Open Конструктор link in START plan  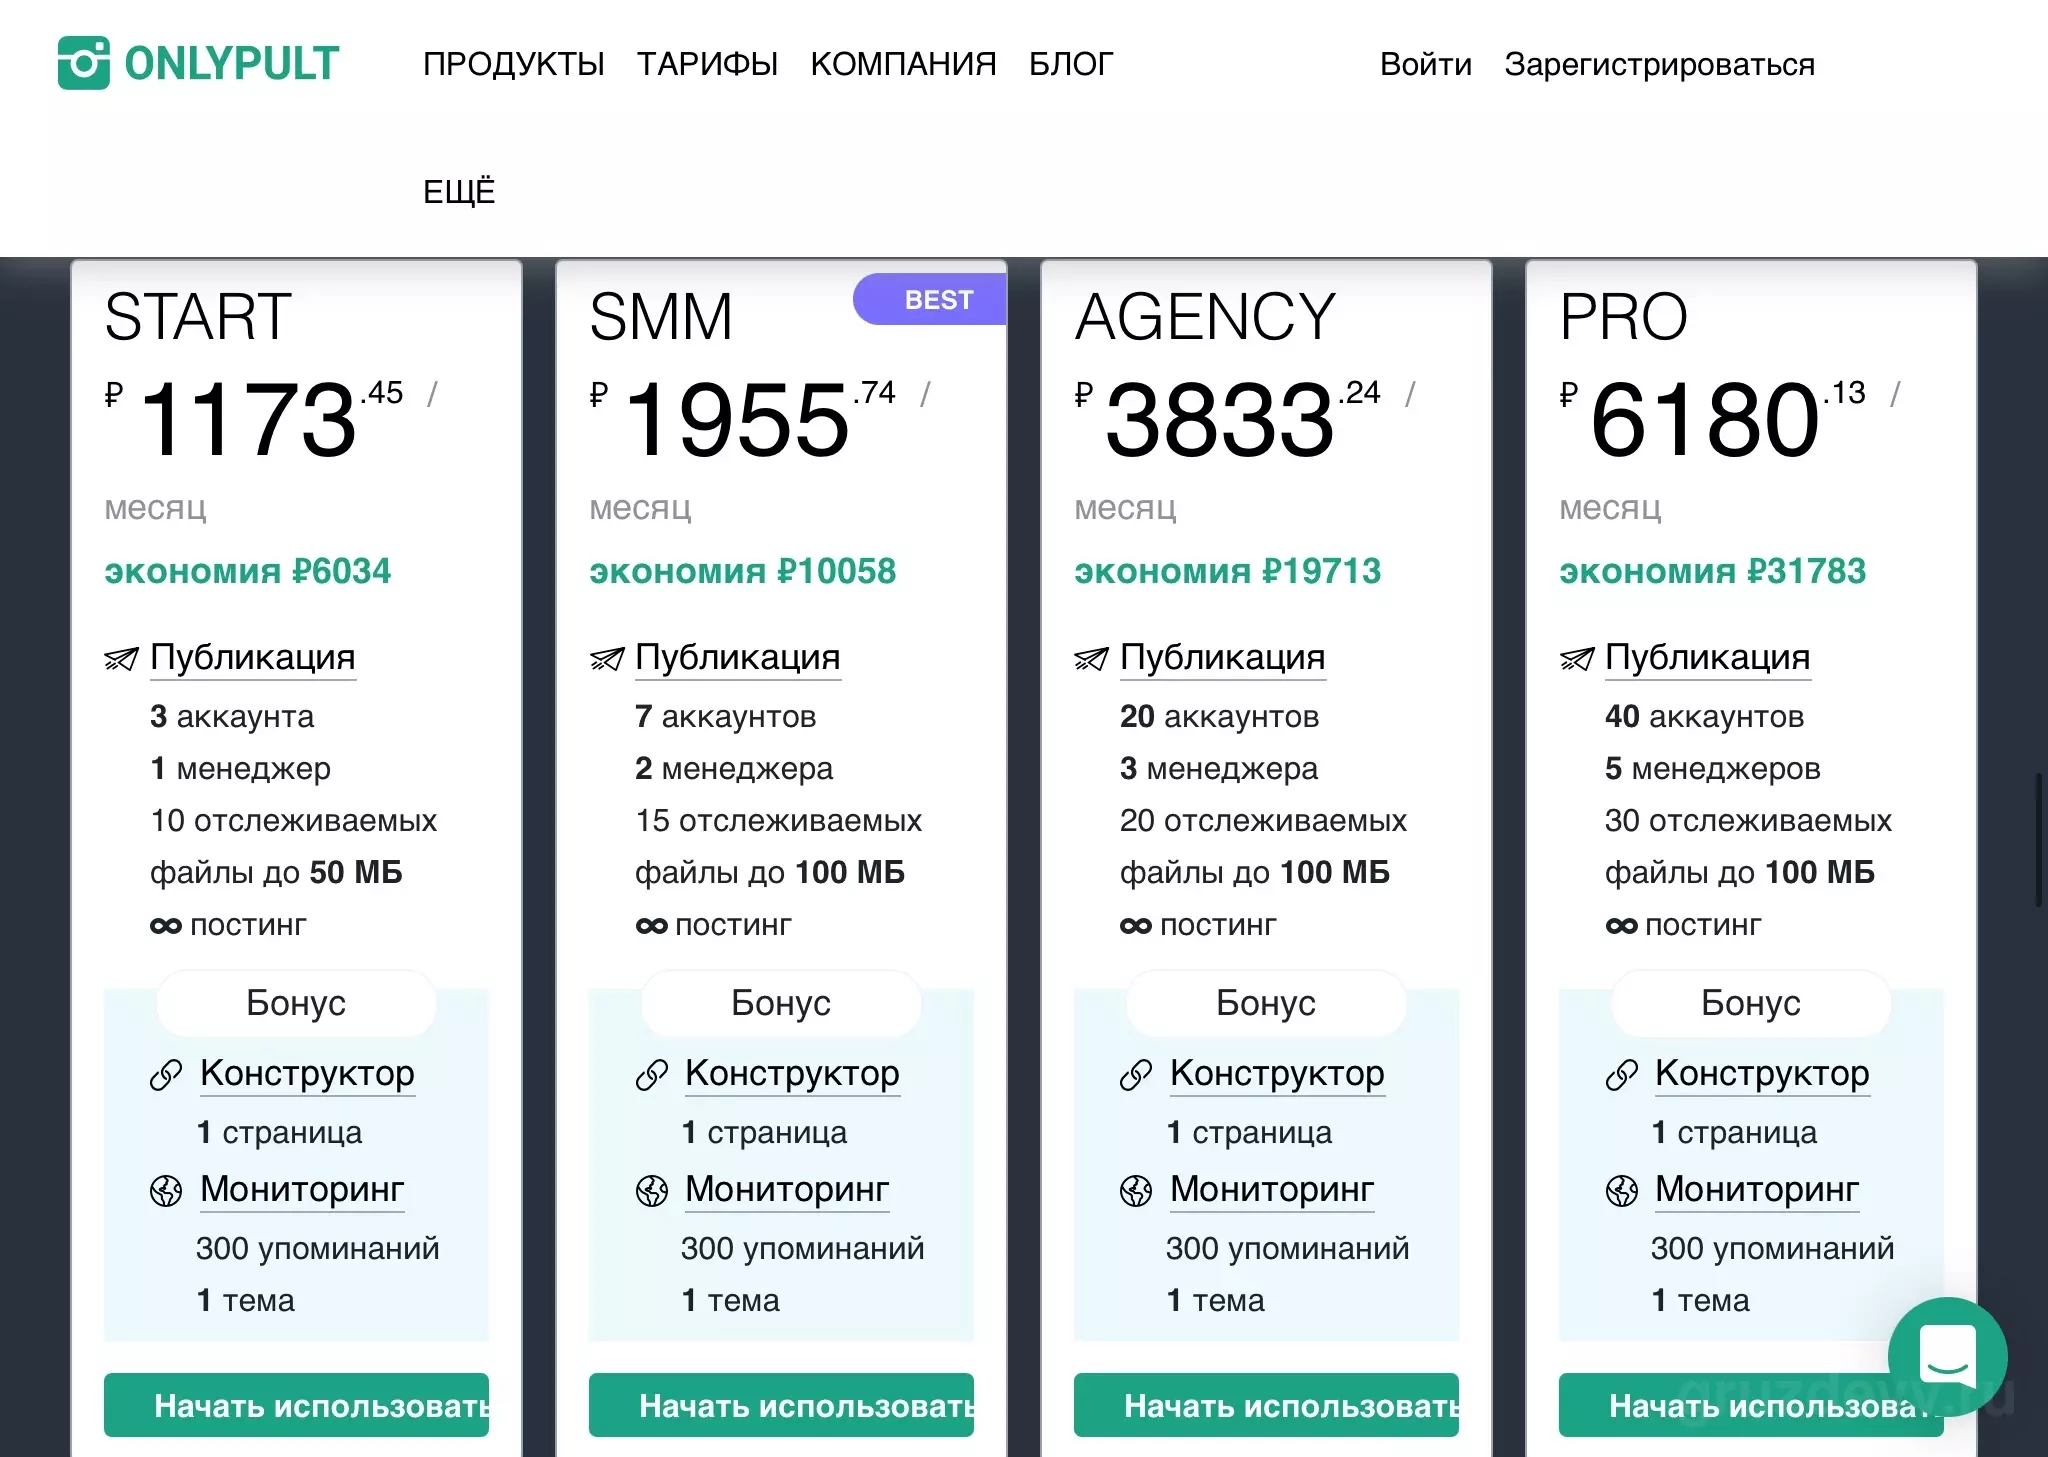pyautogui.click(x=307, y=1074)
